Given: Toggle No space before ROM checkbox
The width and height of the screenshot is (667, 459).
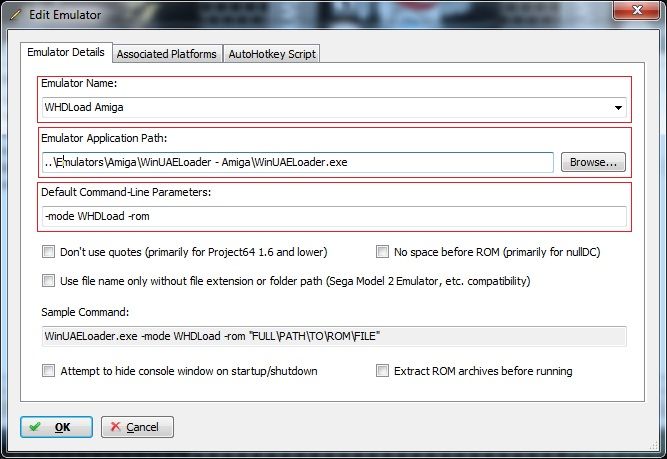Looking at the screenshot, I should click(x=382, y=252).
